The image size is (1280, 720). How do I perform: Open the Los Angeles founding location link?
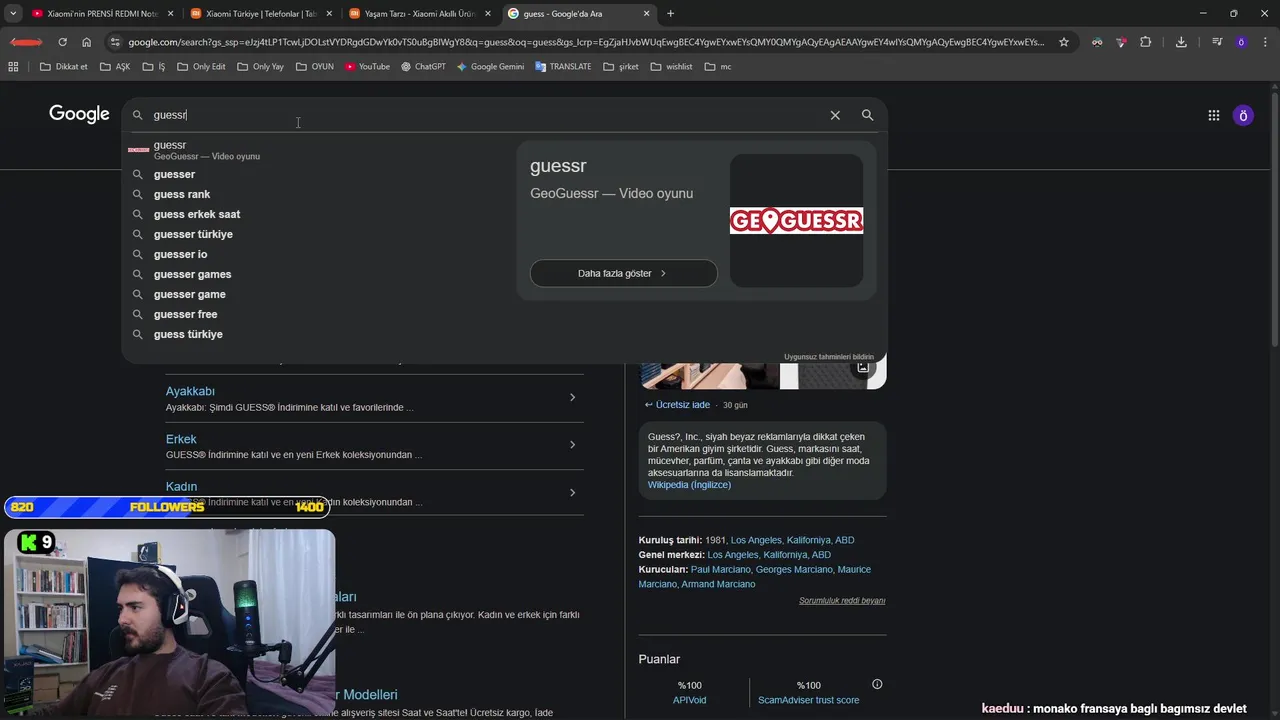tap(792, 540)
